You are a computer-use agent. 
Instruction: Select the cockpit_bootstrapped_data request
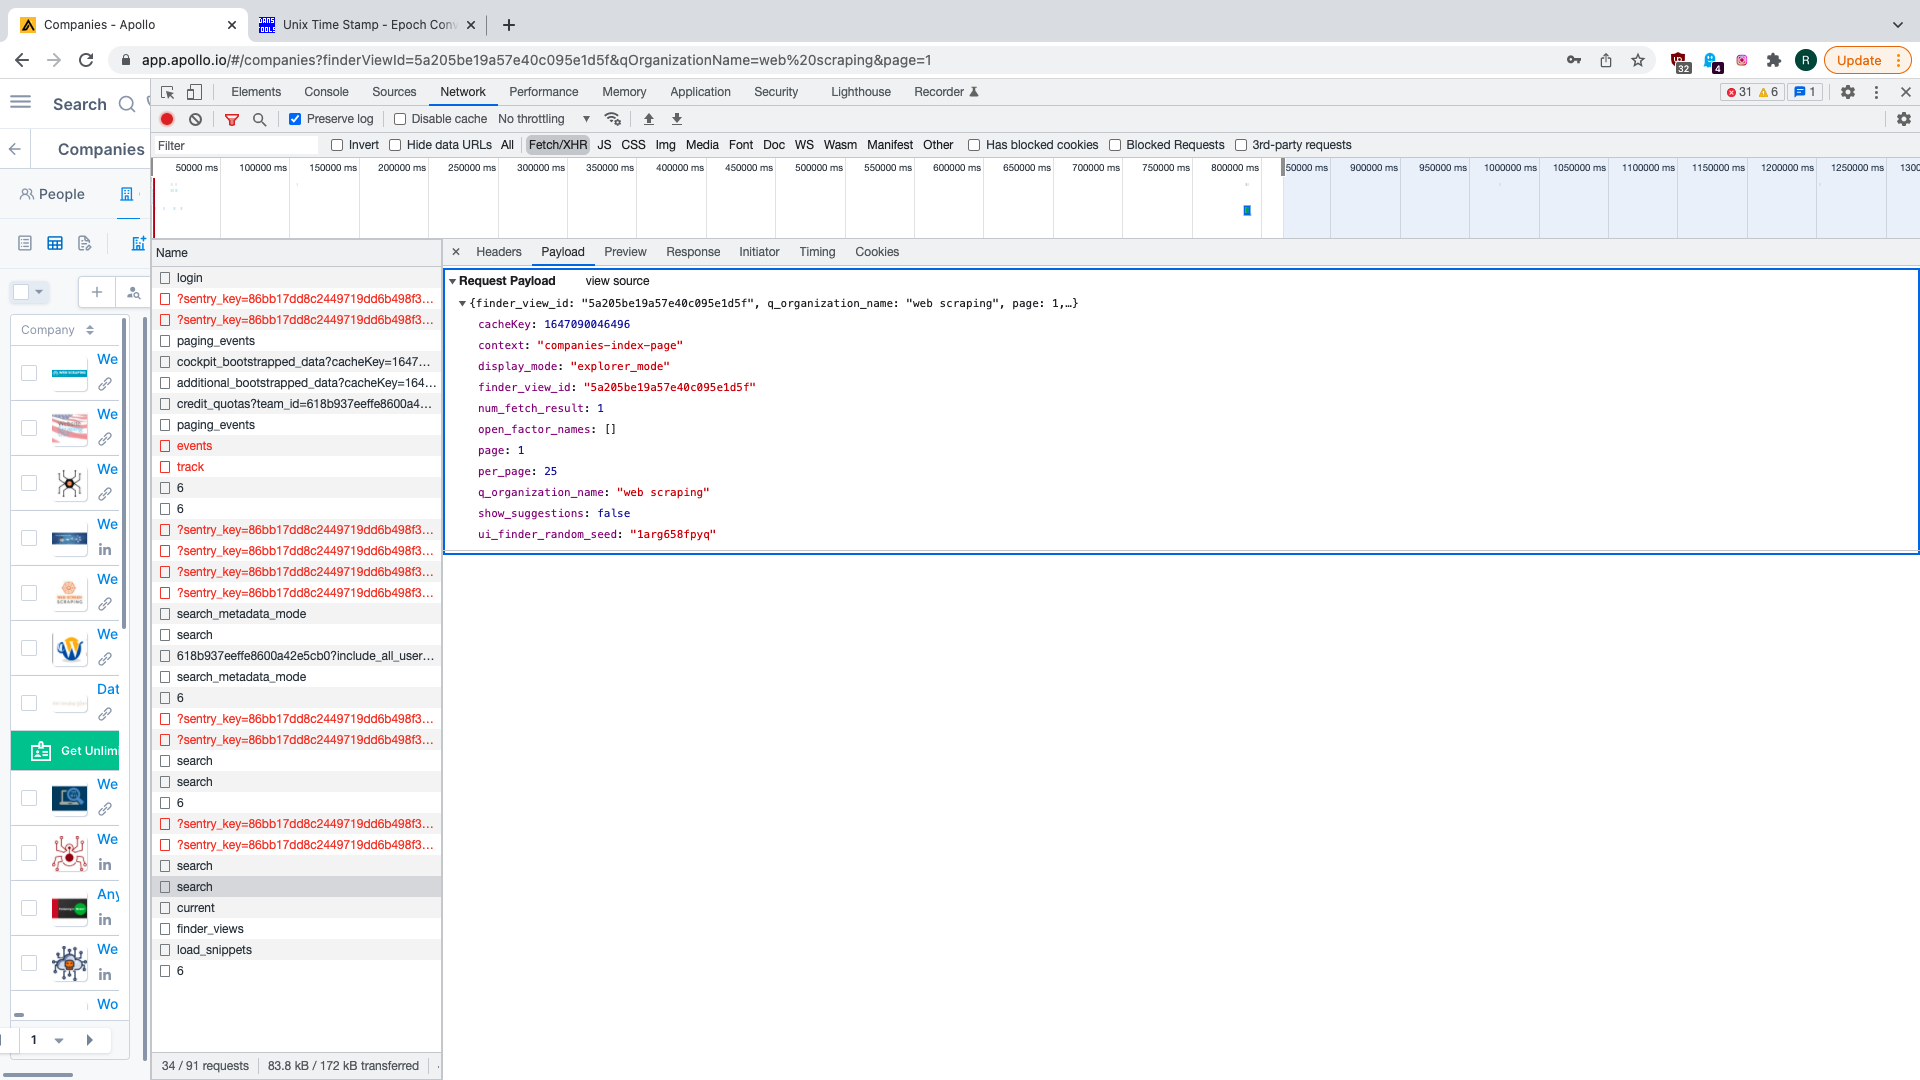296,362
